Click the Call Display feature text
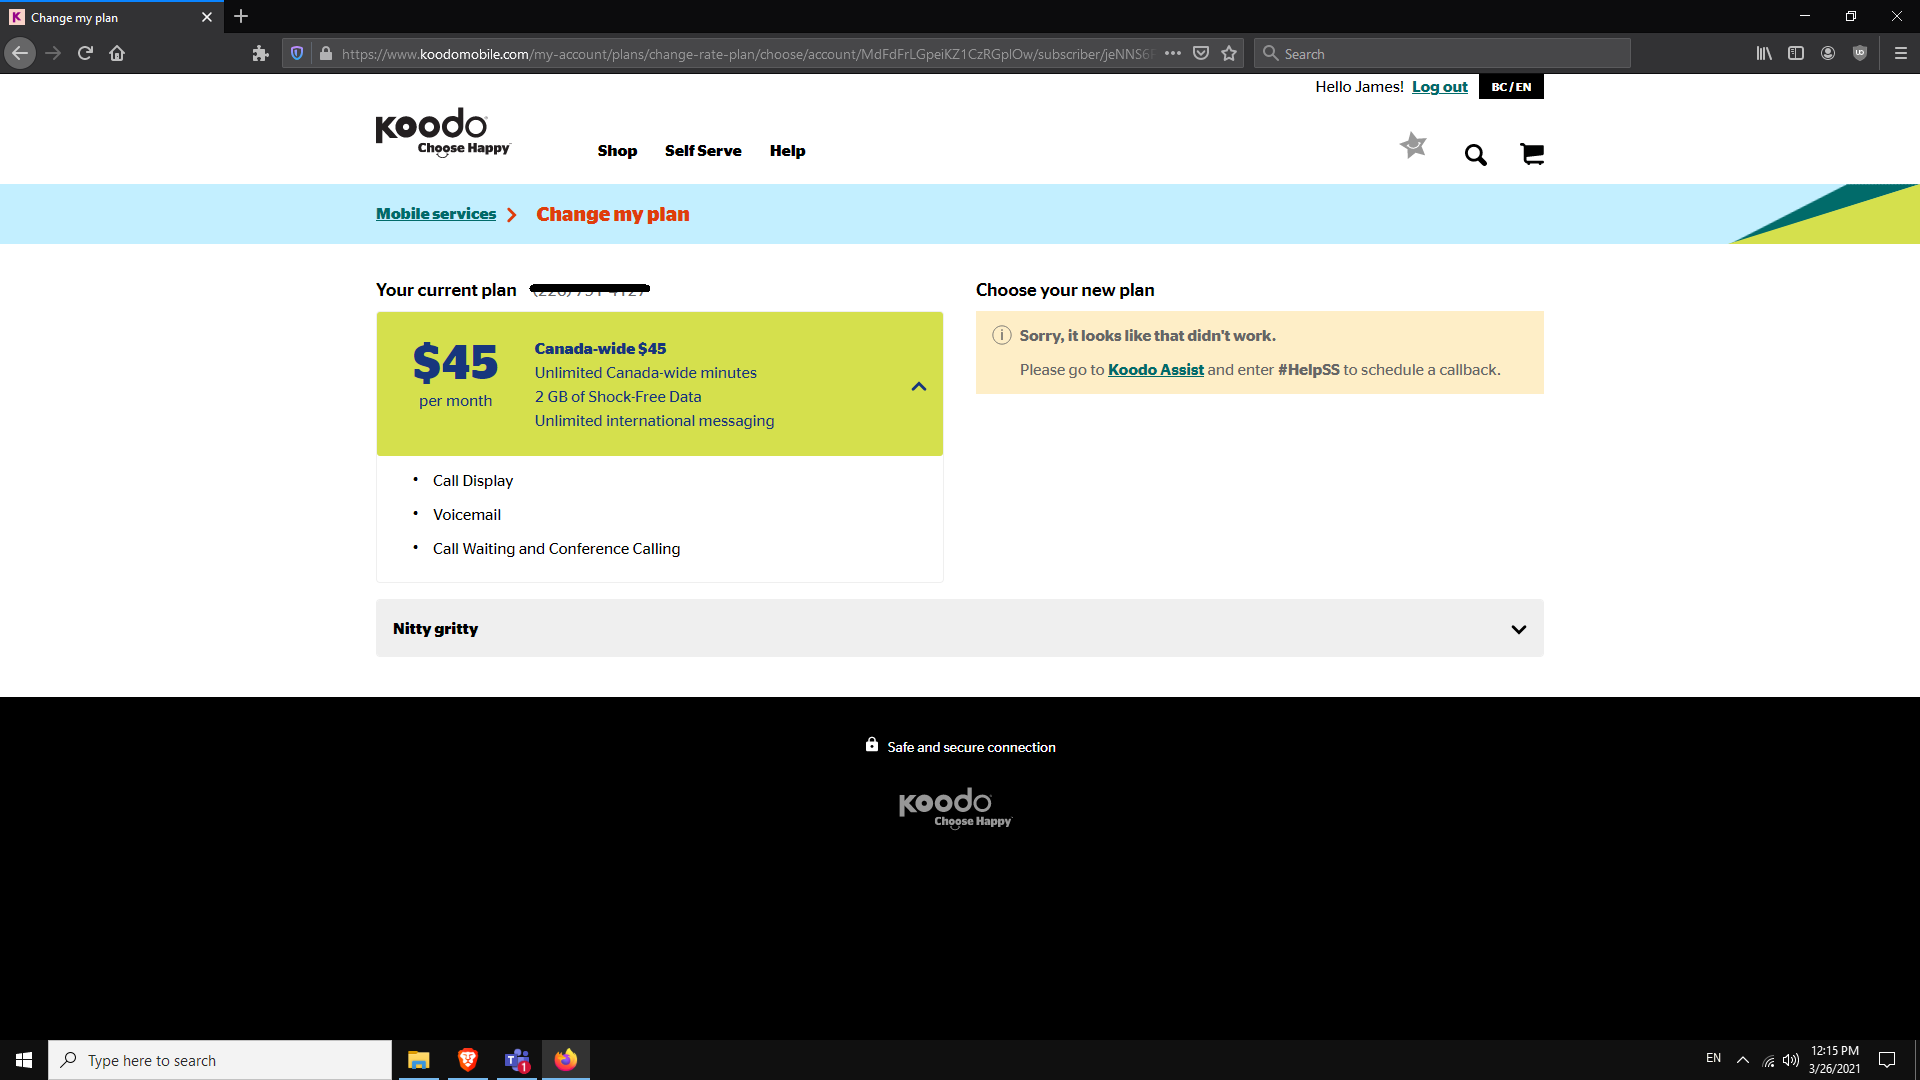This screenshot has height=1080, width=1920. click(473, 481)
